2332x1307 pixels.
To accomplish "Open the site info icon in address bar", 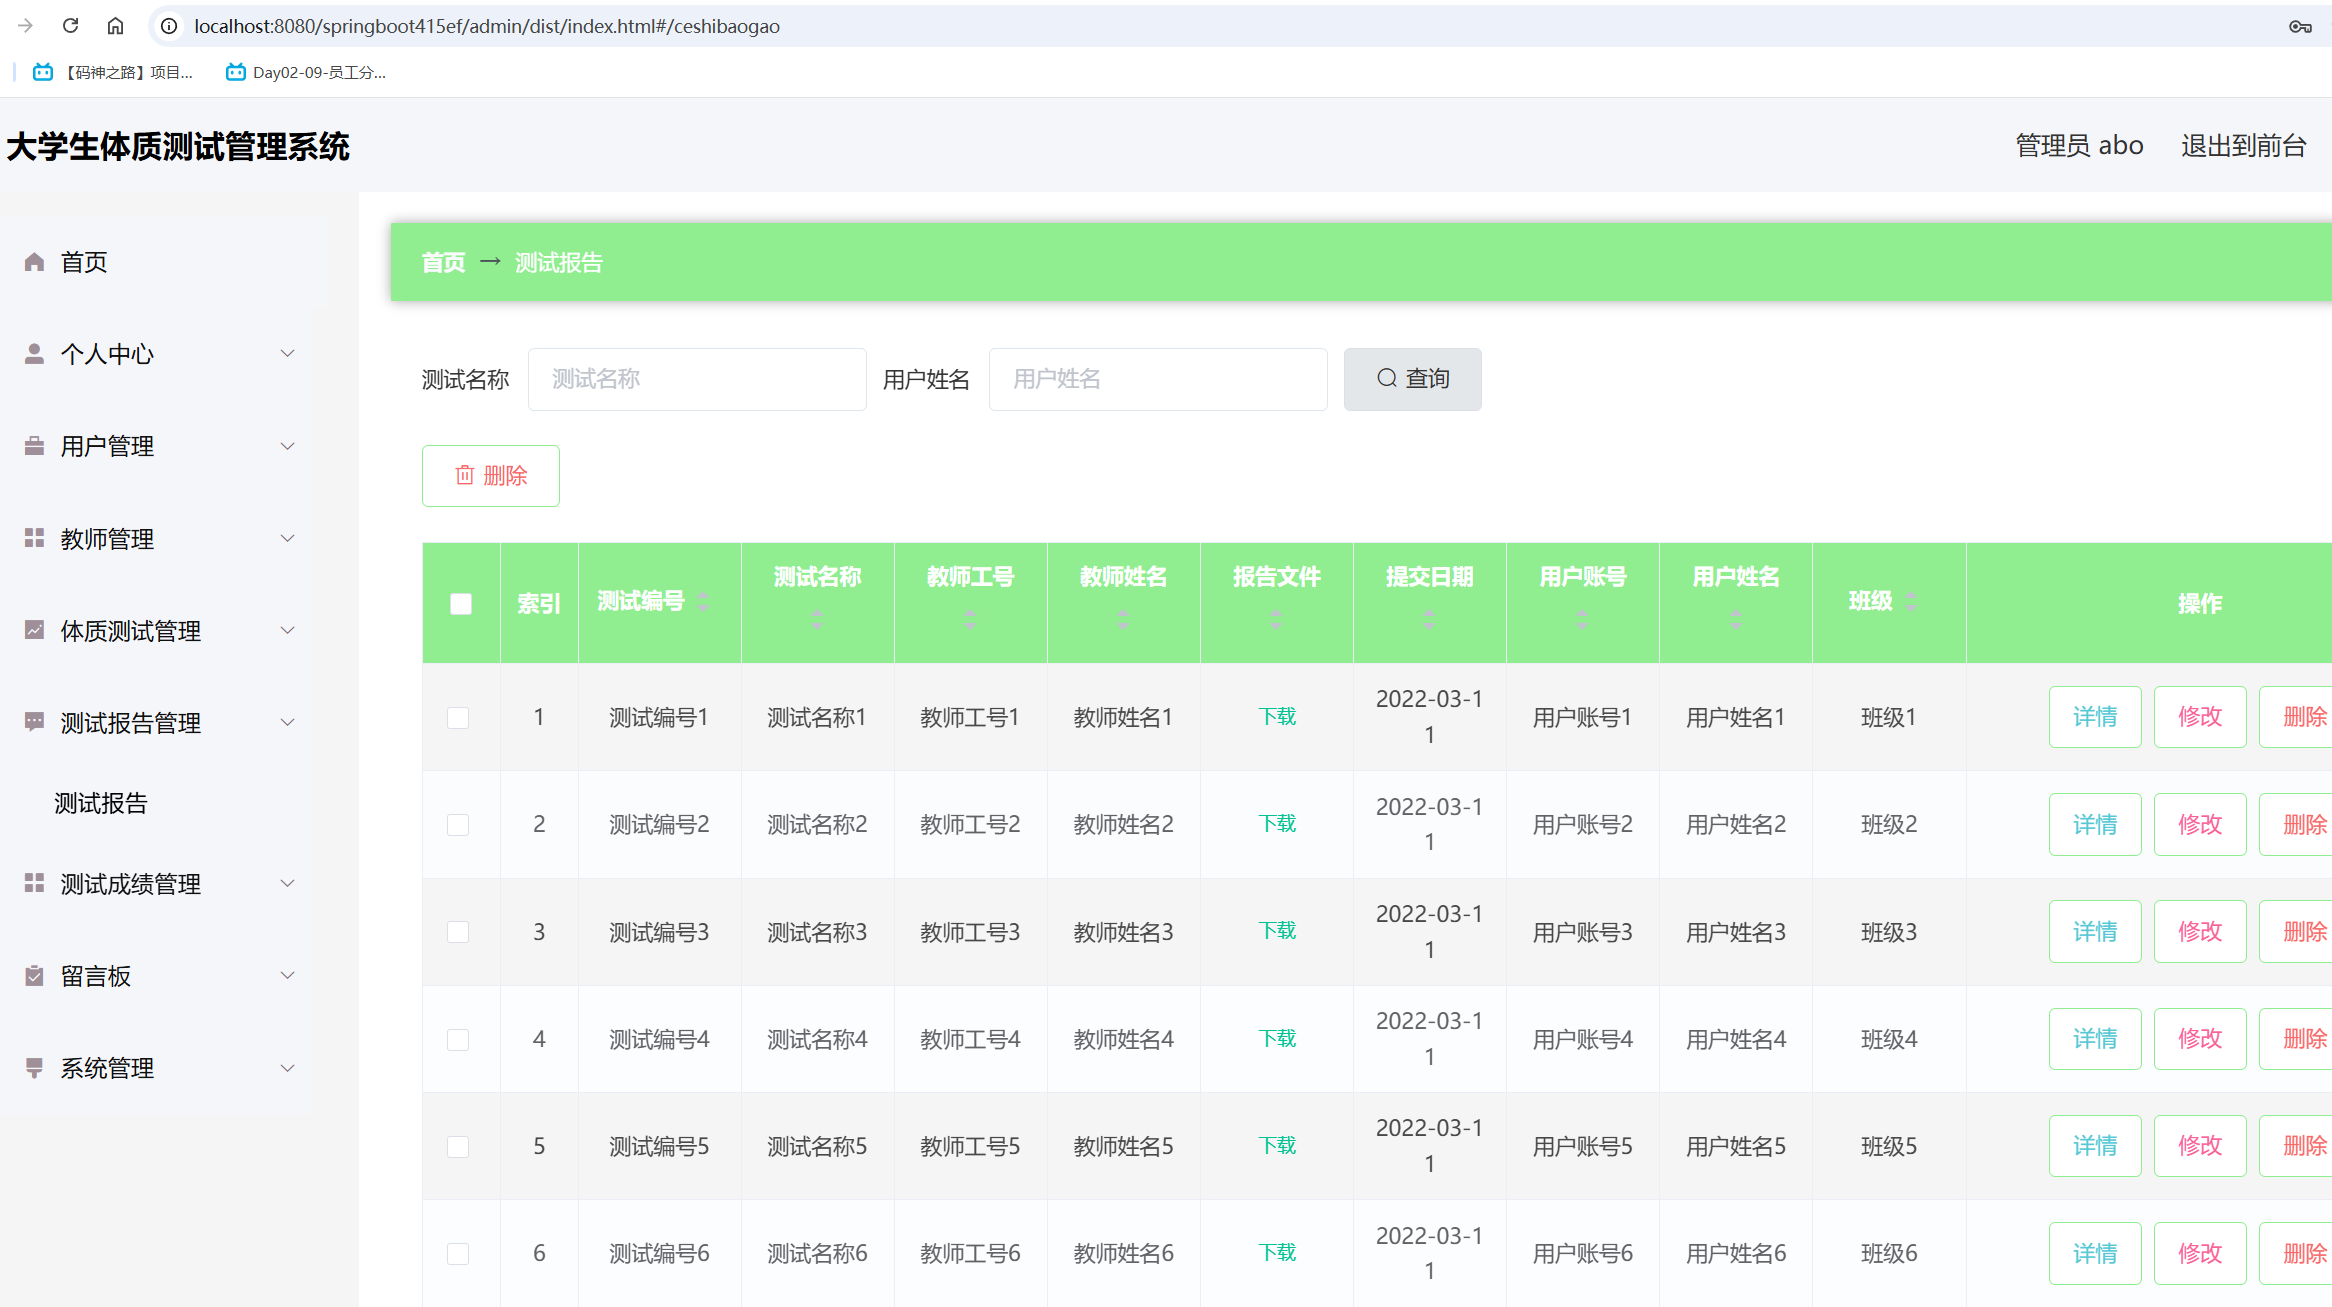I will pos(169,26).
